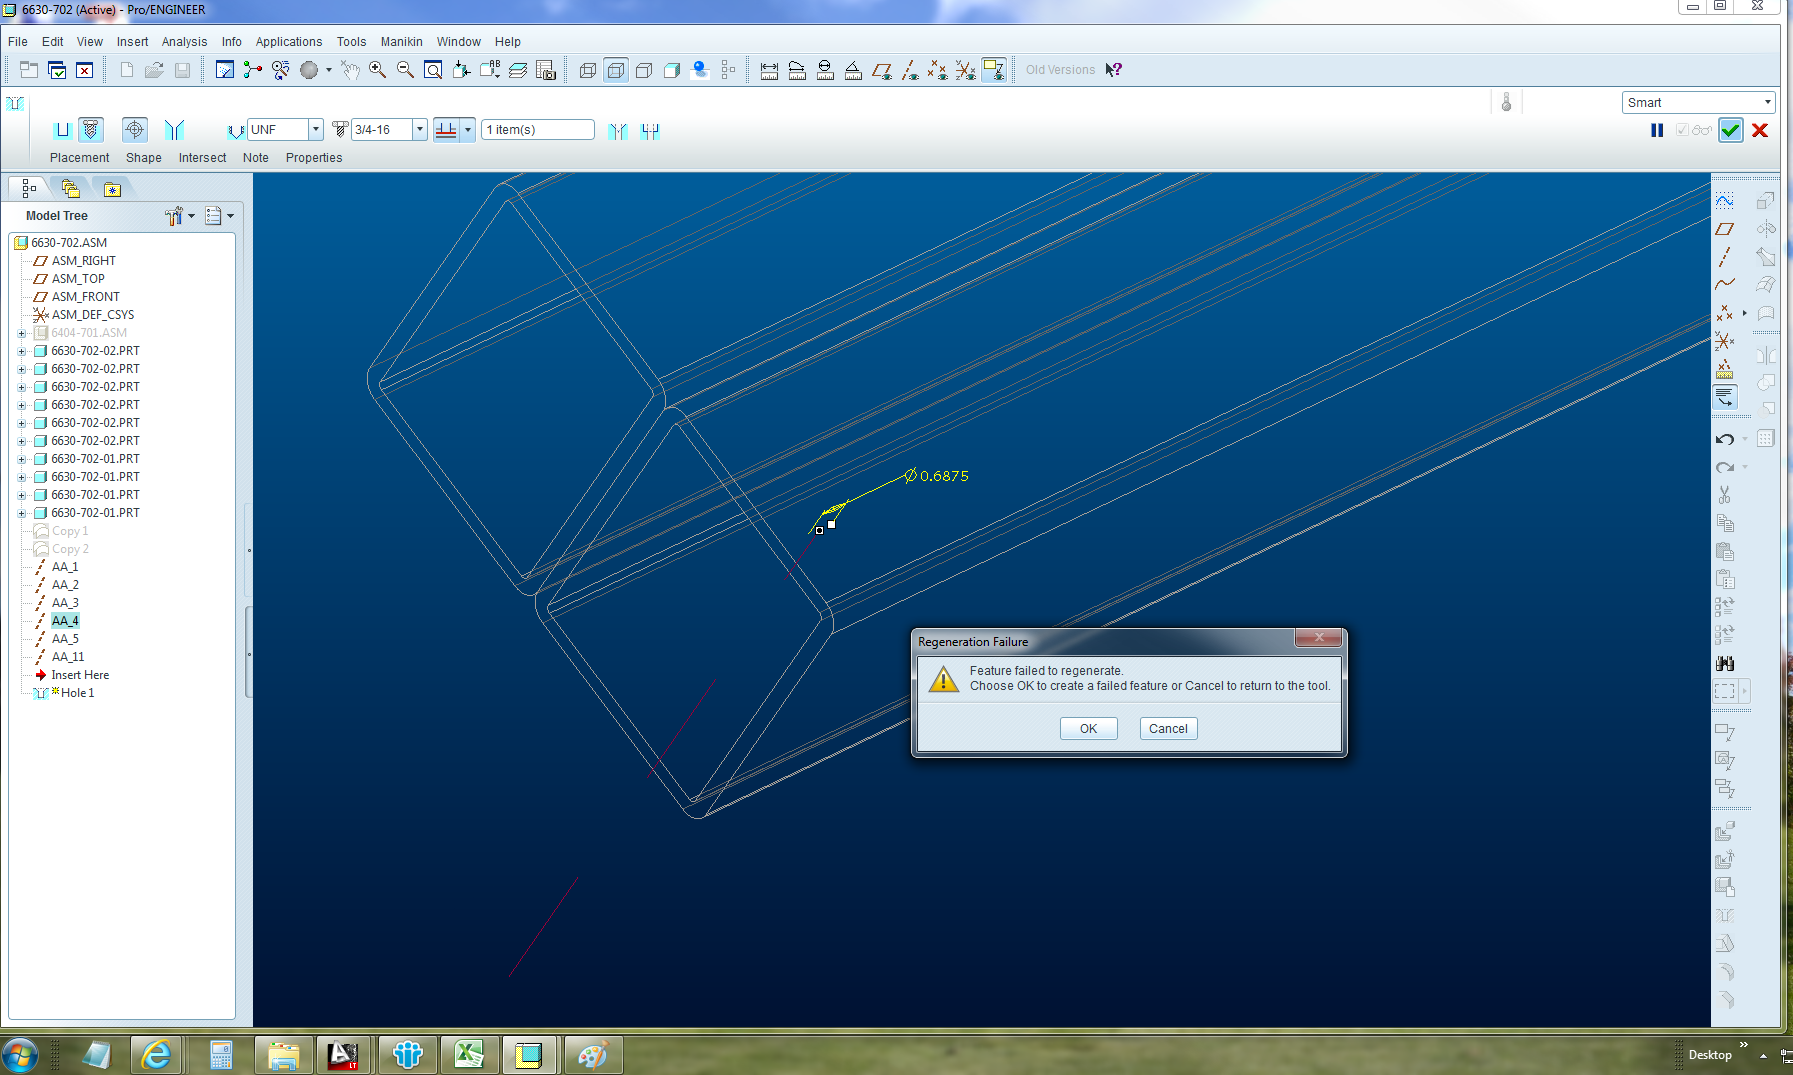This screenshot has height=1075, width=1793.
Task: Click the datum plane tool icon
Action: (x=1725, y=229)
